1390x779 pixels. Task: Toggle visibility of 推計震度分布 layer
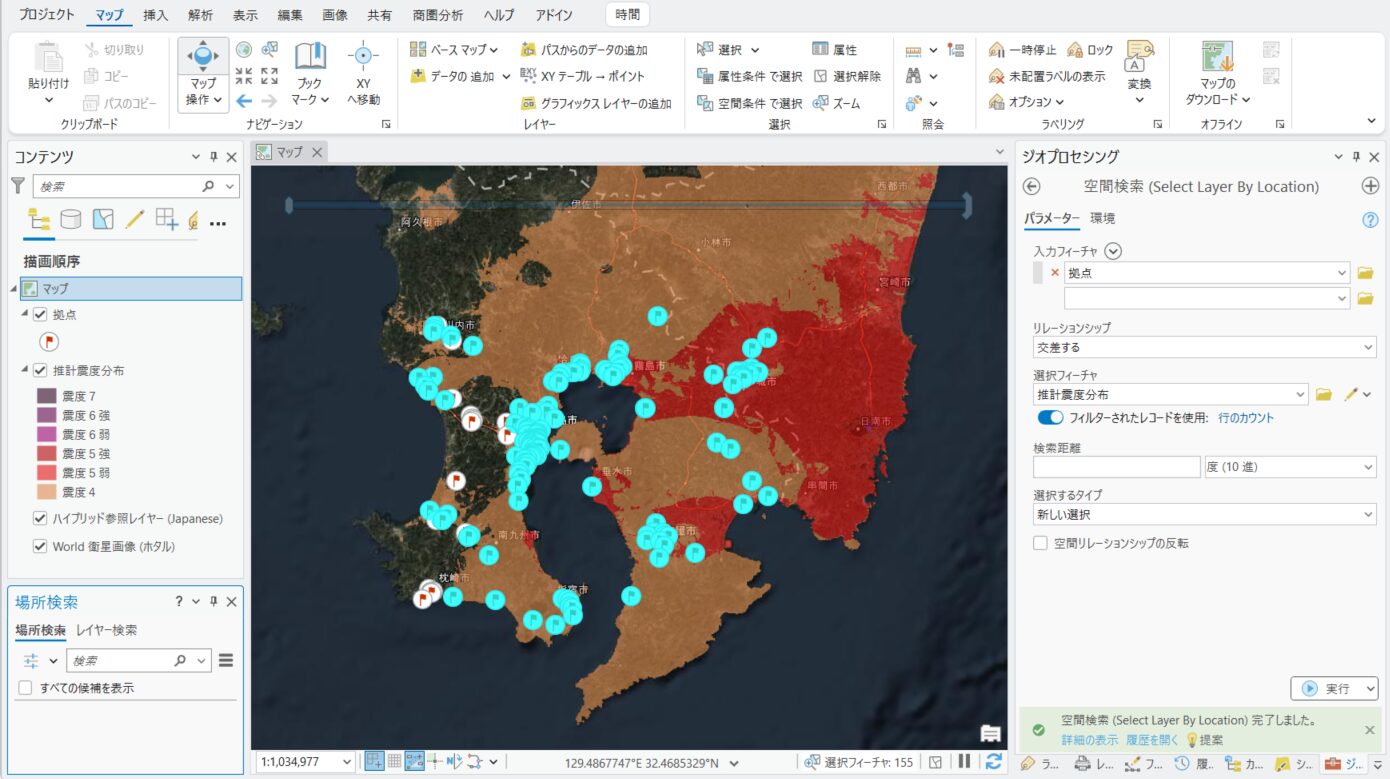(x=40, y=370)
